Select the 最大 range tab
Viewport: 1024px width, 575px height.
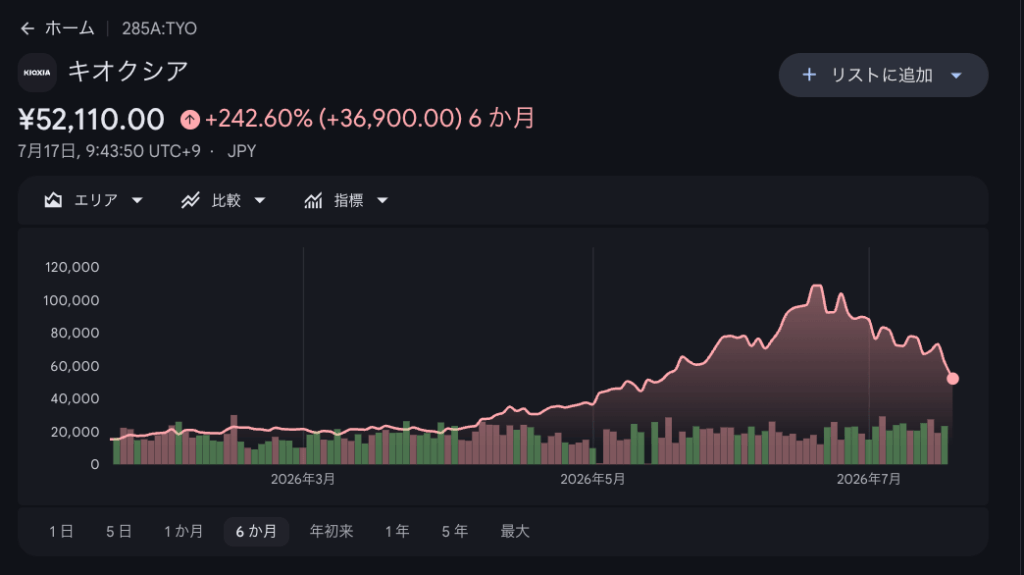[x=515, y=532]
